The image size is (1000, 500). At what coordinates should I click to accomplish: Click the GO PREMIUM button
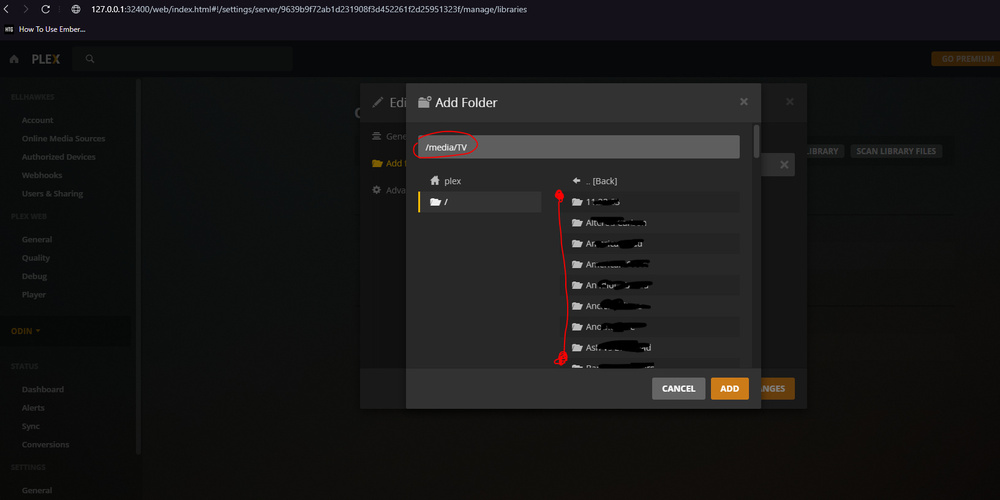(966, 59)
